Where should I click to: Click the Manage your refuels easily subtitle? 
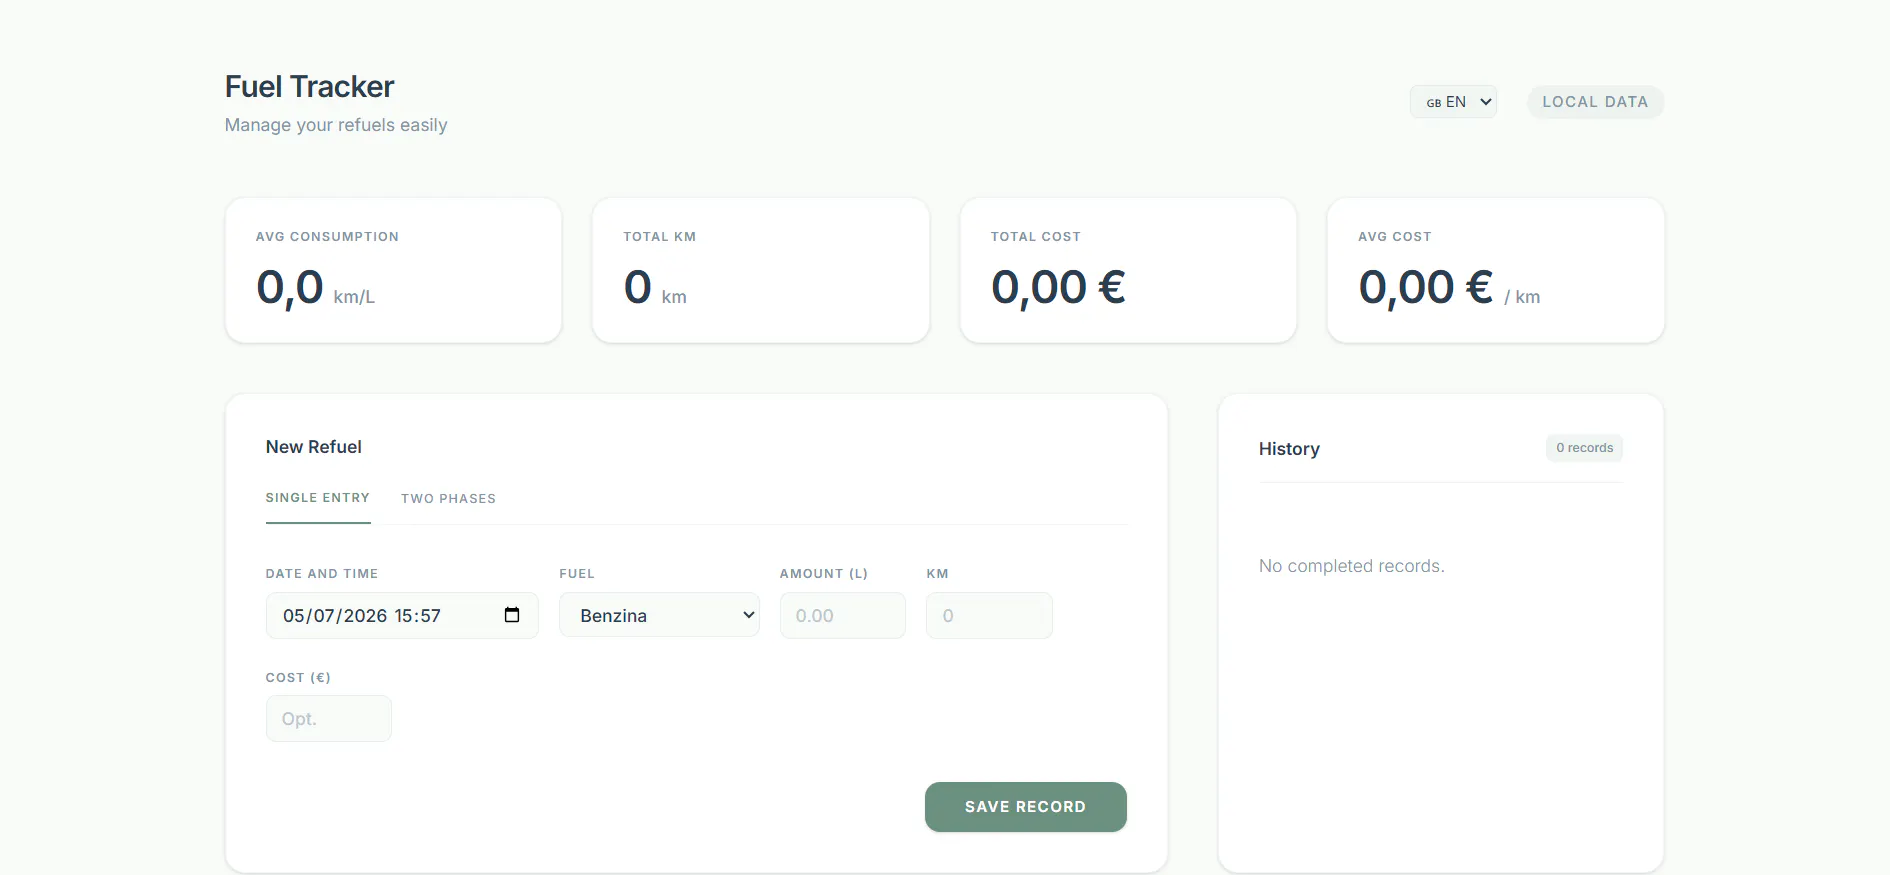(x=336, y=125)
